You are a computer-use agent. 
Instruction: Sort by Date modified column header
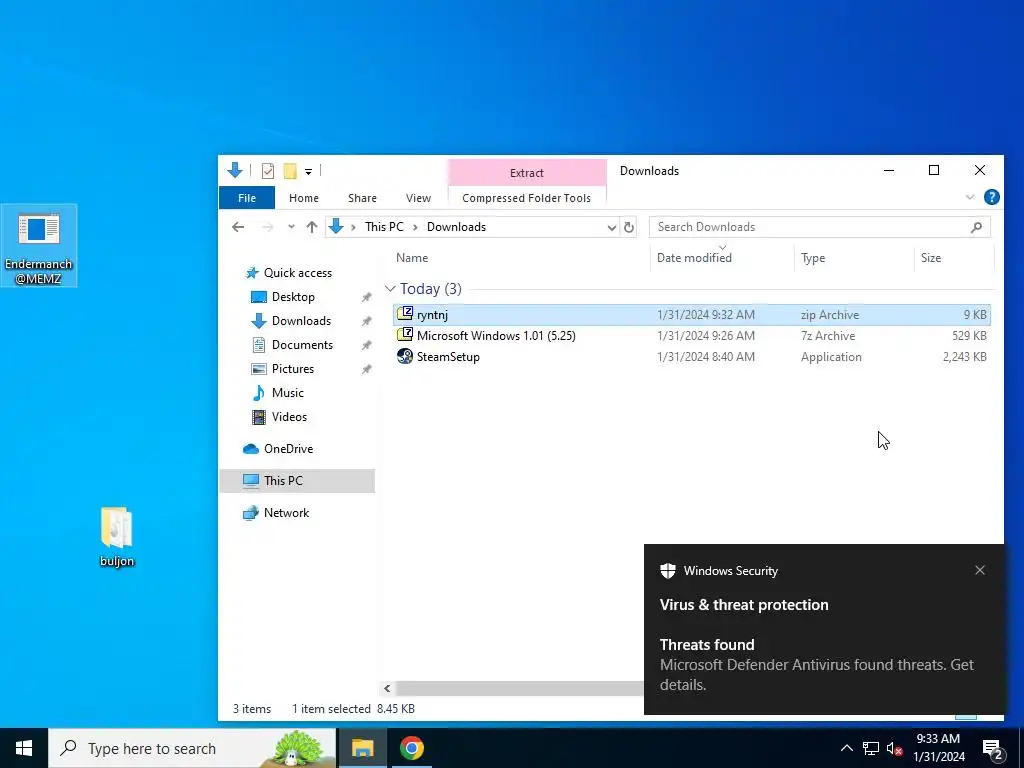click(694, 258)
